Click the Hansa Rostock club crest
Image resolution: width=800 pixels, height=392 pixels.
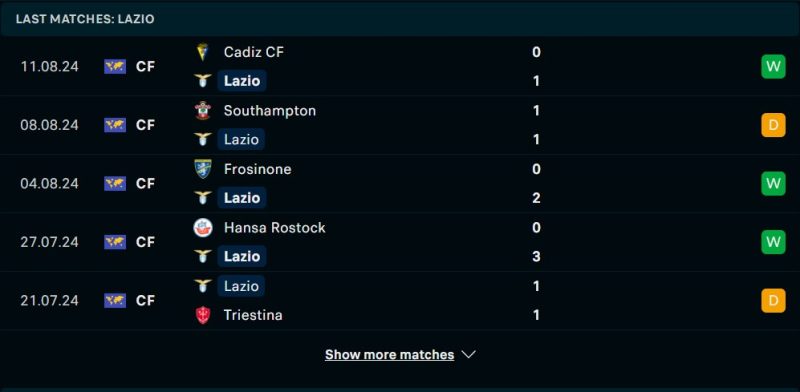(x=203, y=227)
